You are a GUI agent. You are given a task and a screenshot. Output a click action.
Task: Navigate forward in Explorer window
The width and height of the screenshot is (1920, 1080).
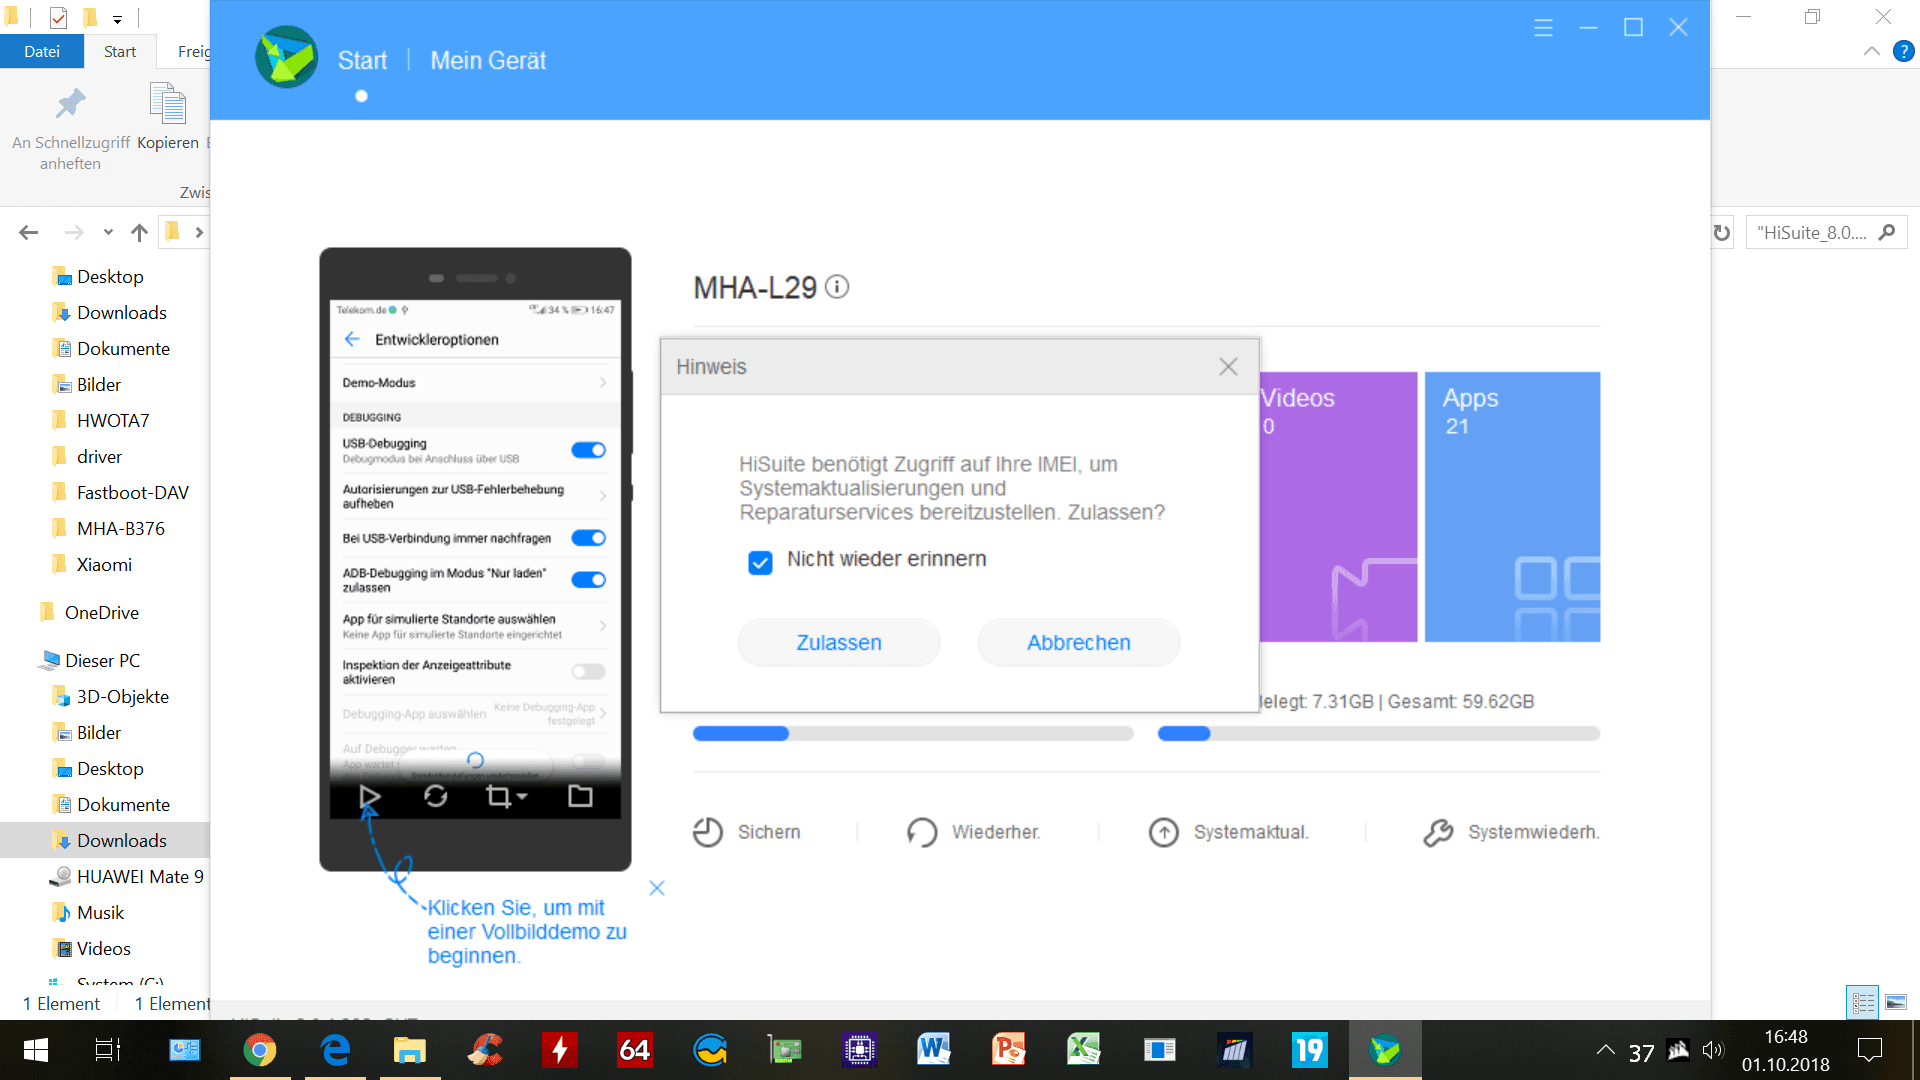[74, 232]
